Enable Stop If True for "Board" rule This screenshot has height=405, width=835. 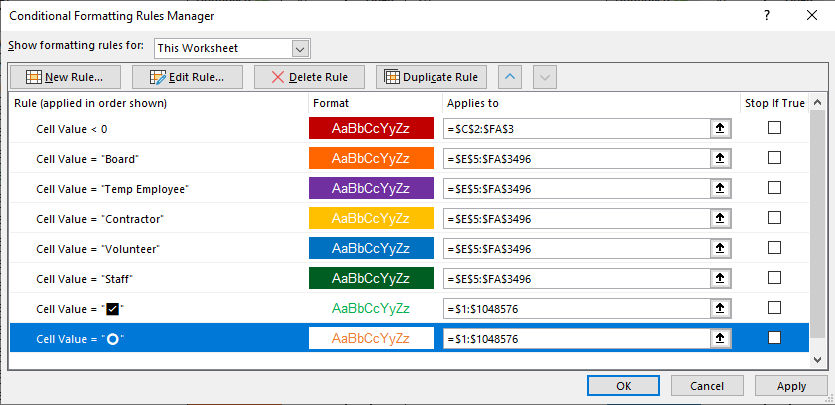tap(774, 158)
